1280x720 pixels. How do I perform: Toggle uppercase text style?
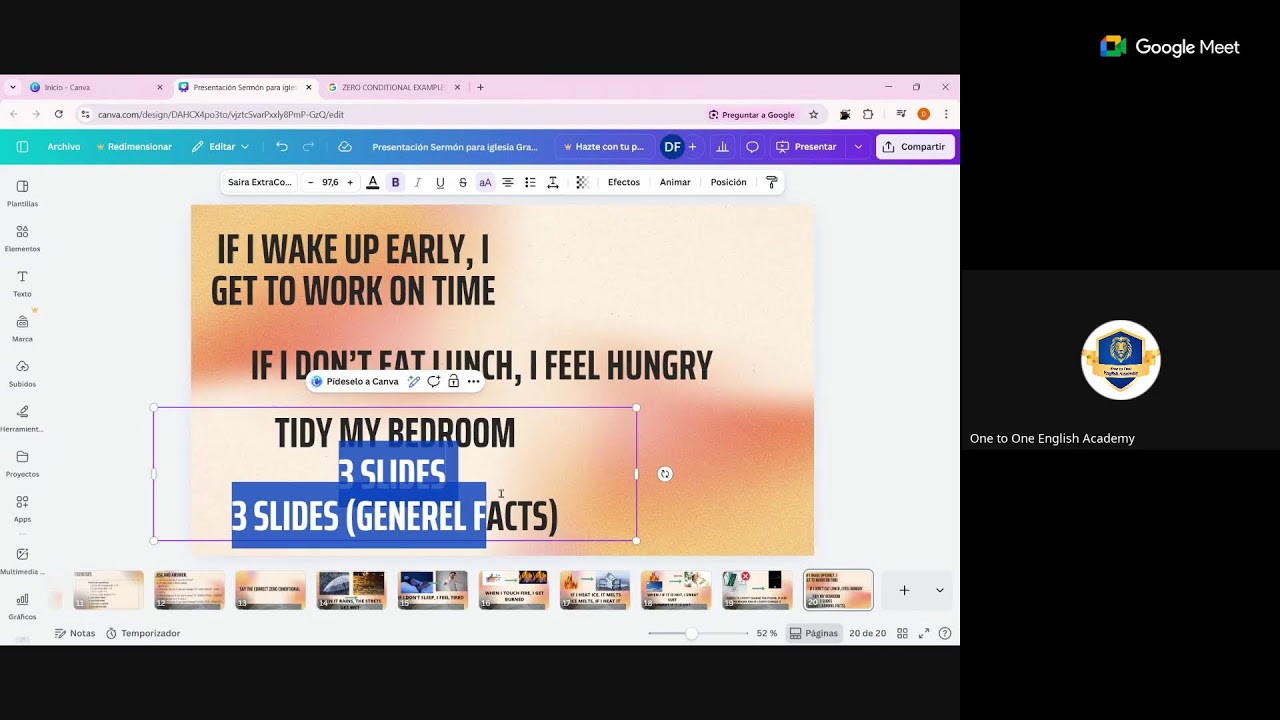click(x=485, y=182)
